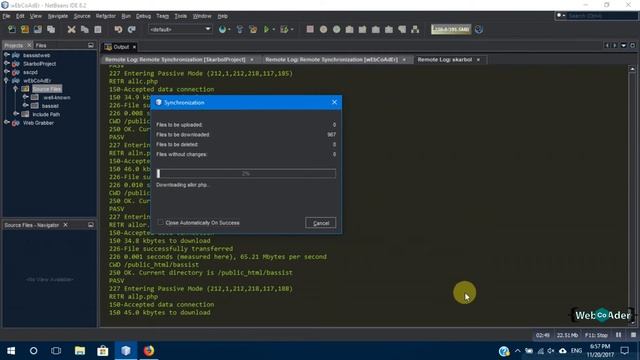The width and height of the screenshot is (640, 360).
Task: Open File Explorer from the taskbar
Action: coord(80,351)
